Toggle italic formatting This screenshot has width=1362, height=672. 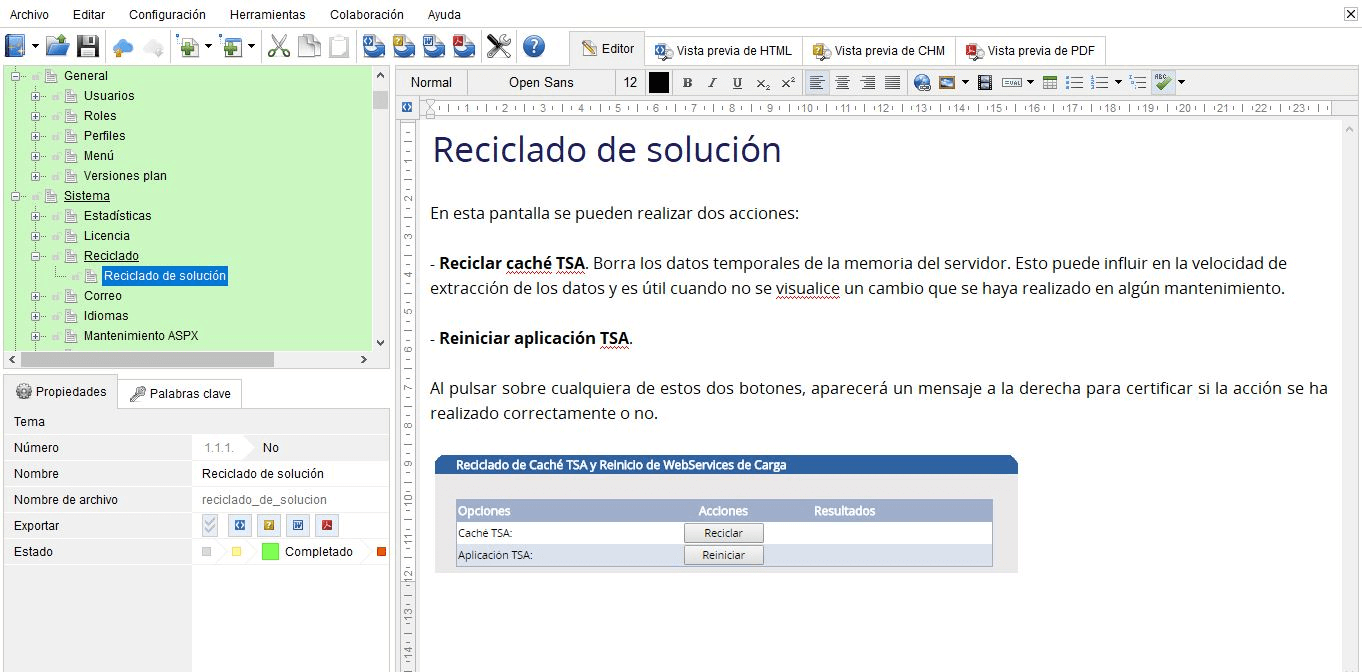712,83
